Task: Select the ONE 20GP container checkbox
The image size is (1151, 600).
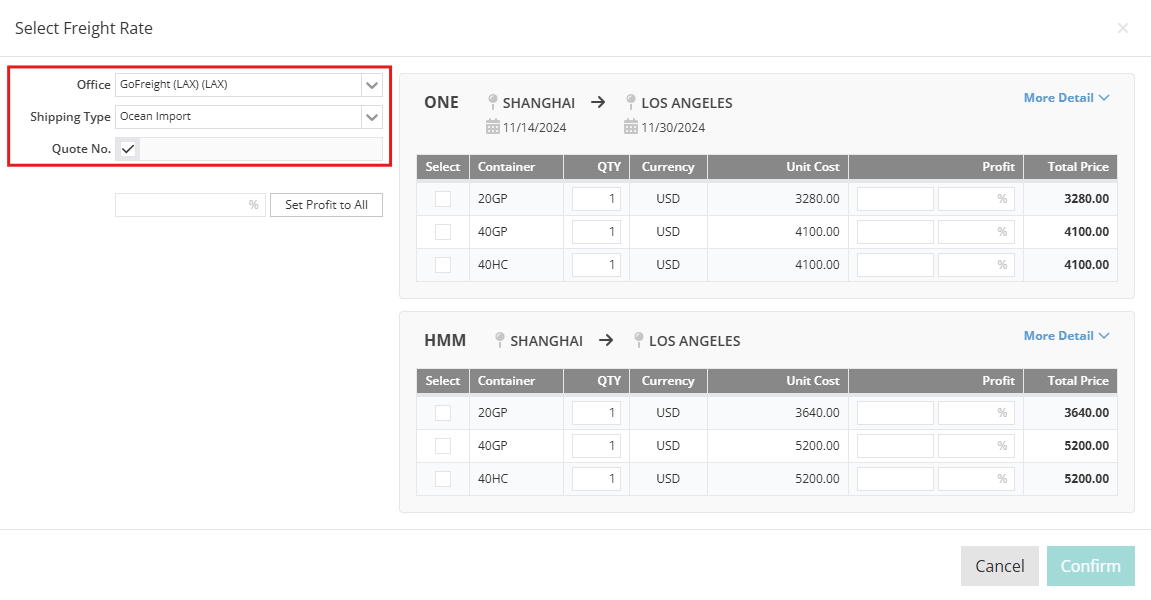Action: click(442, 199)
